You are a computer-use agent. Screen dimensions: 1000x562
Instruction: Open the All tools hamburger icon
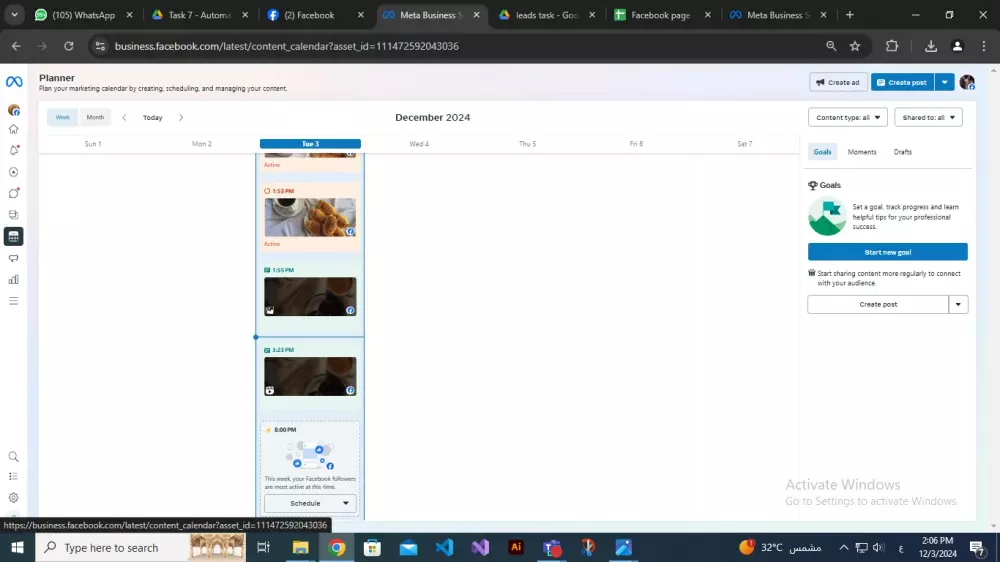pyautogui.click(x=13, y=301)
